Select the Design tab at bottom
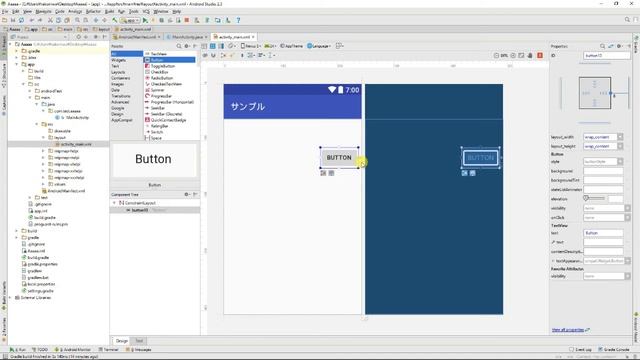Viewport: 640px width, 360px height. coord(122,340)
